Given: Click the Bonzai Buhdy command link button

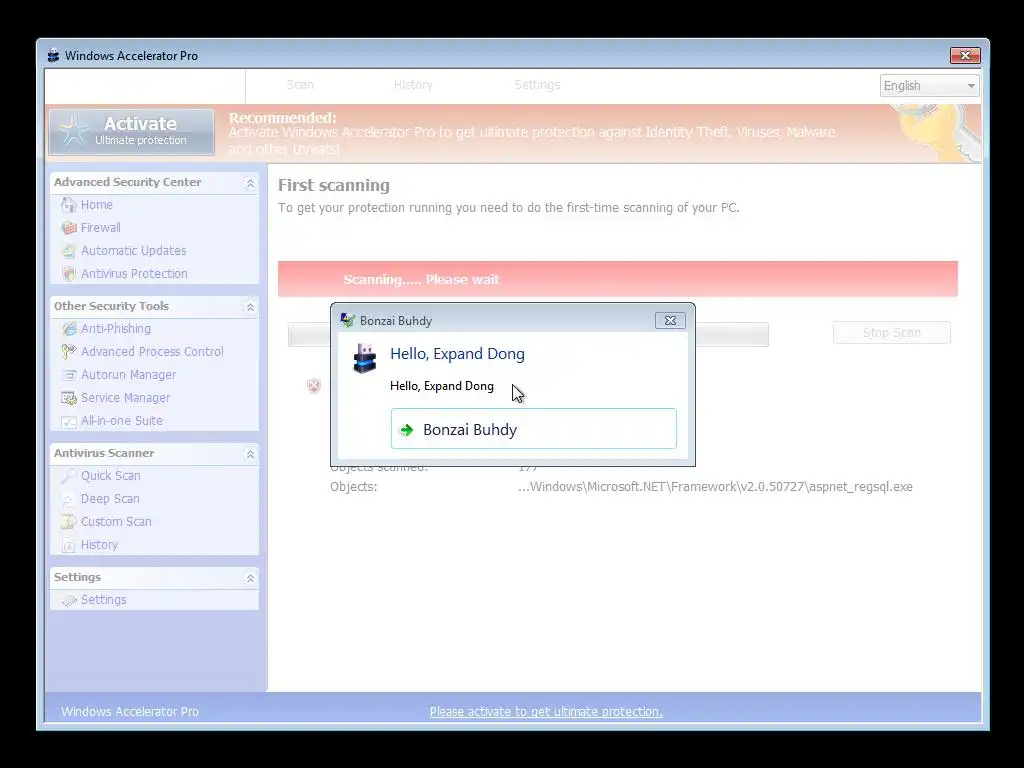Looking at the screenshot, I should [534, 429].
